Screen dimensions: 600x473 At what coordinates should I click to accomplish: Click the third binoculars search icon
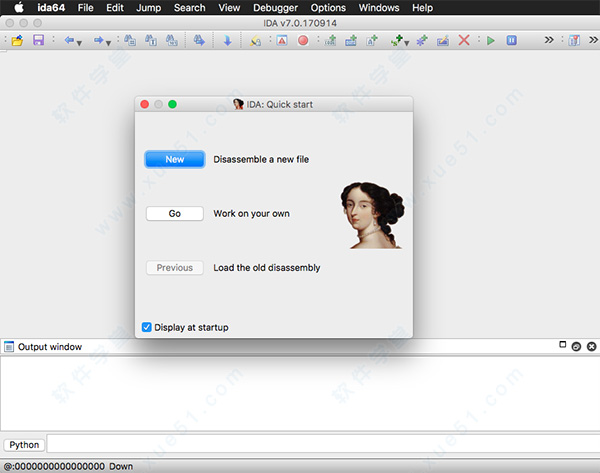[171, 40]
